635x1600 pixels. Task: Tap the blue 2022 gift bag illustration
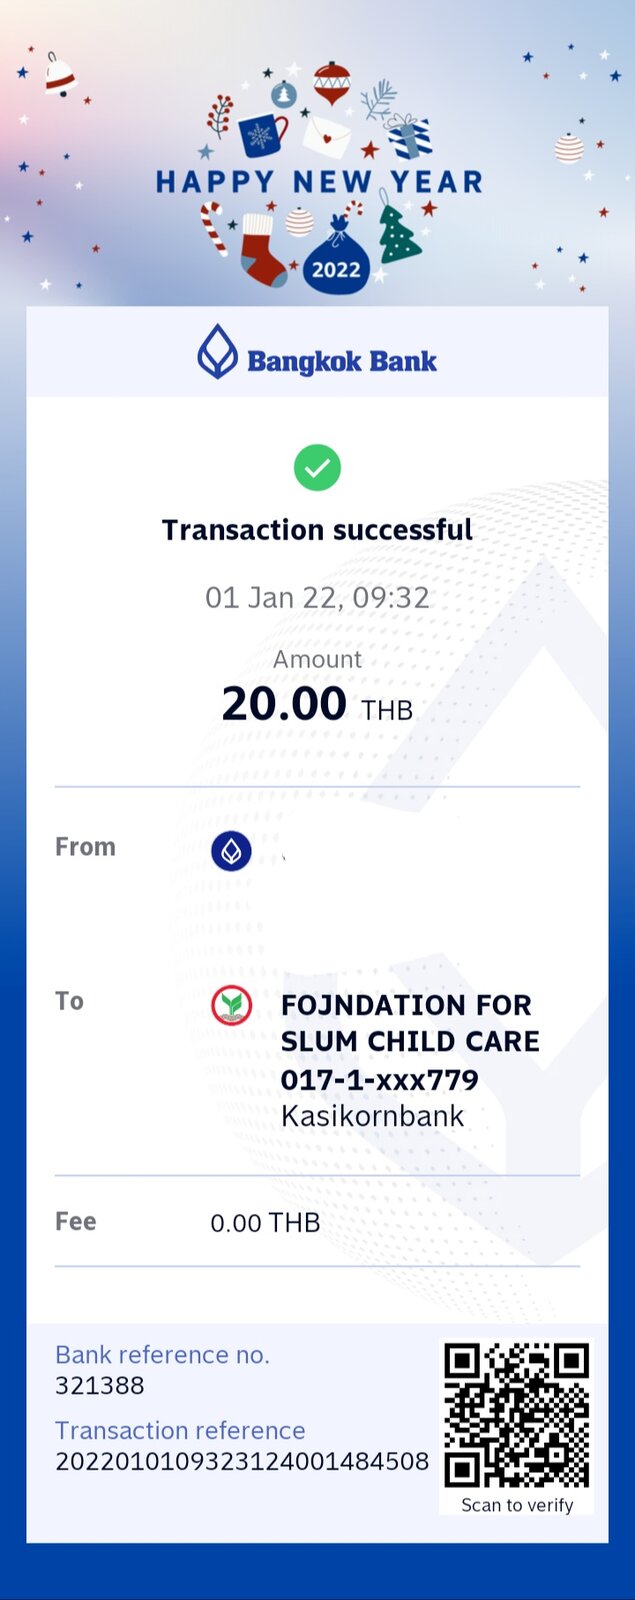pyautogui.click(x=337, y=261)
